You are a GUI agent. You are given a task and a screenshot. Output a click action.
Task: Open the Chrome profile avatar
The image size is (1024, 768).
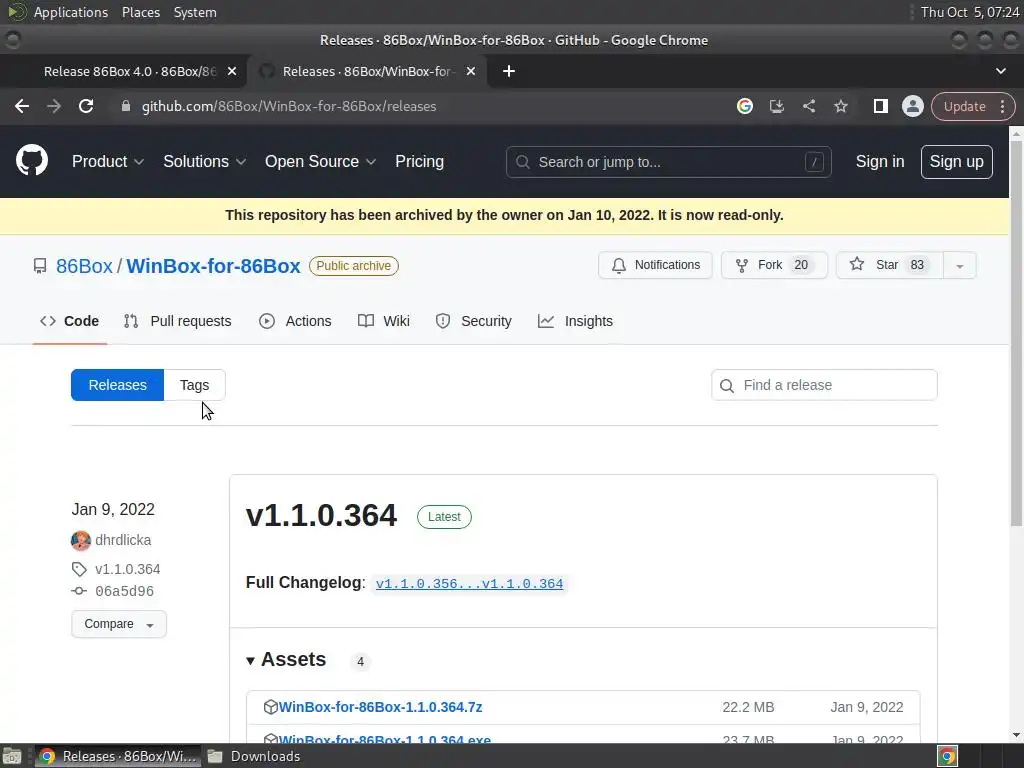pos(912,106)
